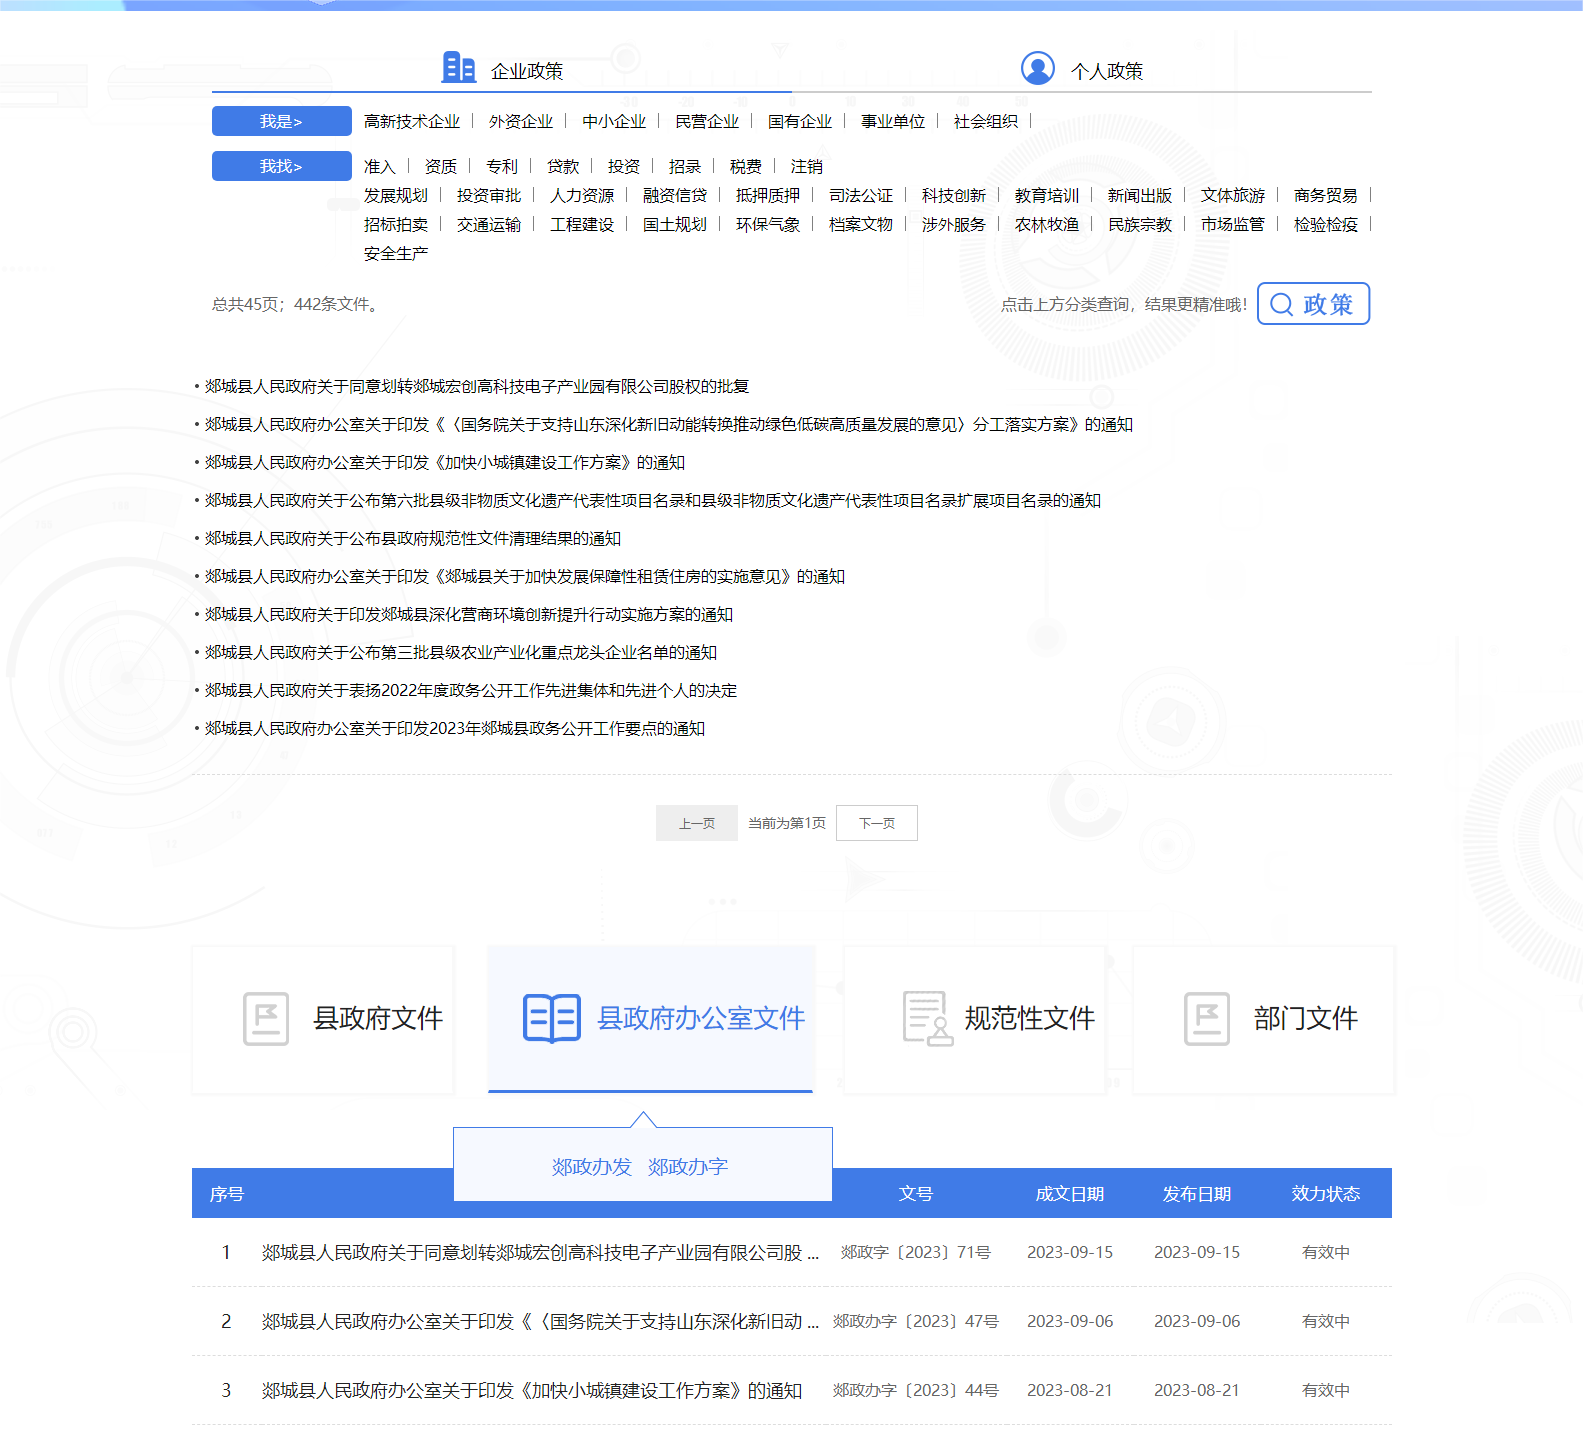Select the 注销 category
This screenshot has width=1583, height=1440.
[807, 166]
